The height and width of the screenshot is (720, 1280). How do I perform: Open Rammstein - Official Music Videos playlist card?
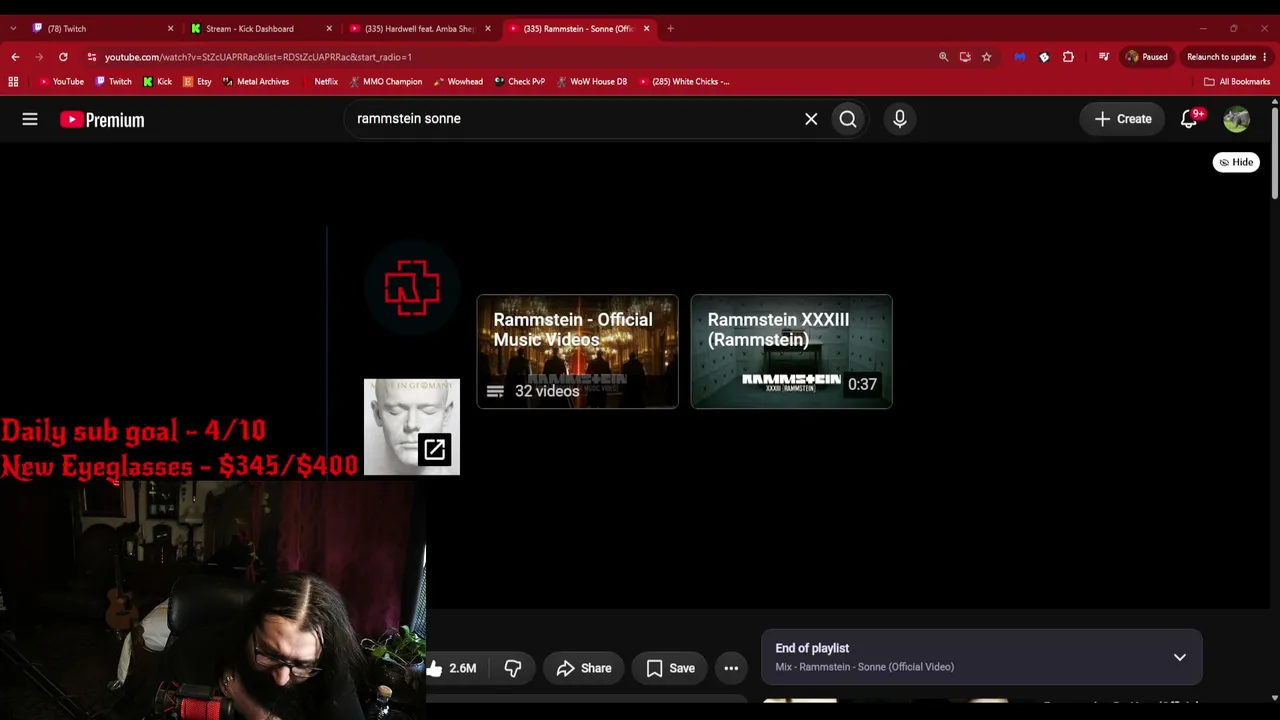pyautogui.click(x=577, y=351)
